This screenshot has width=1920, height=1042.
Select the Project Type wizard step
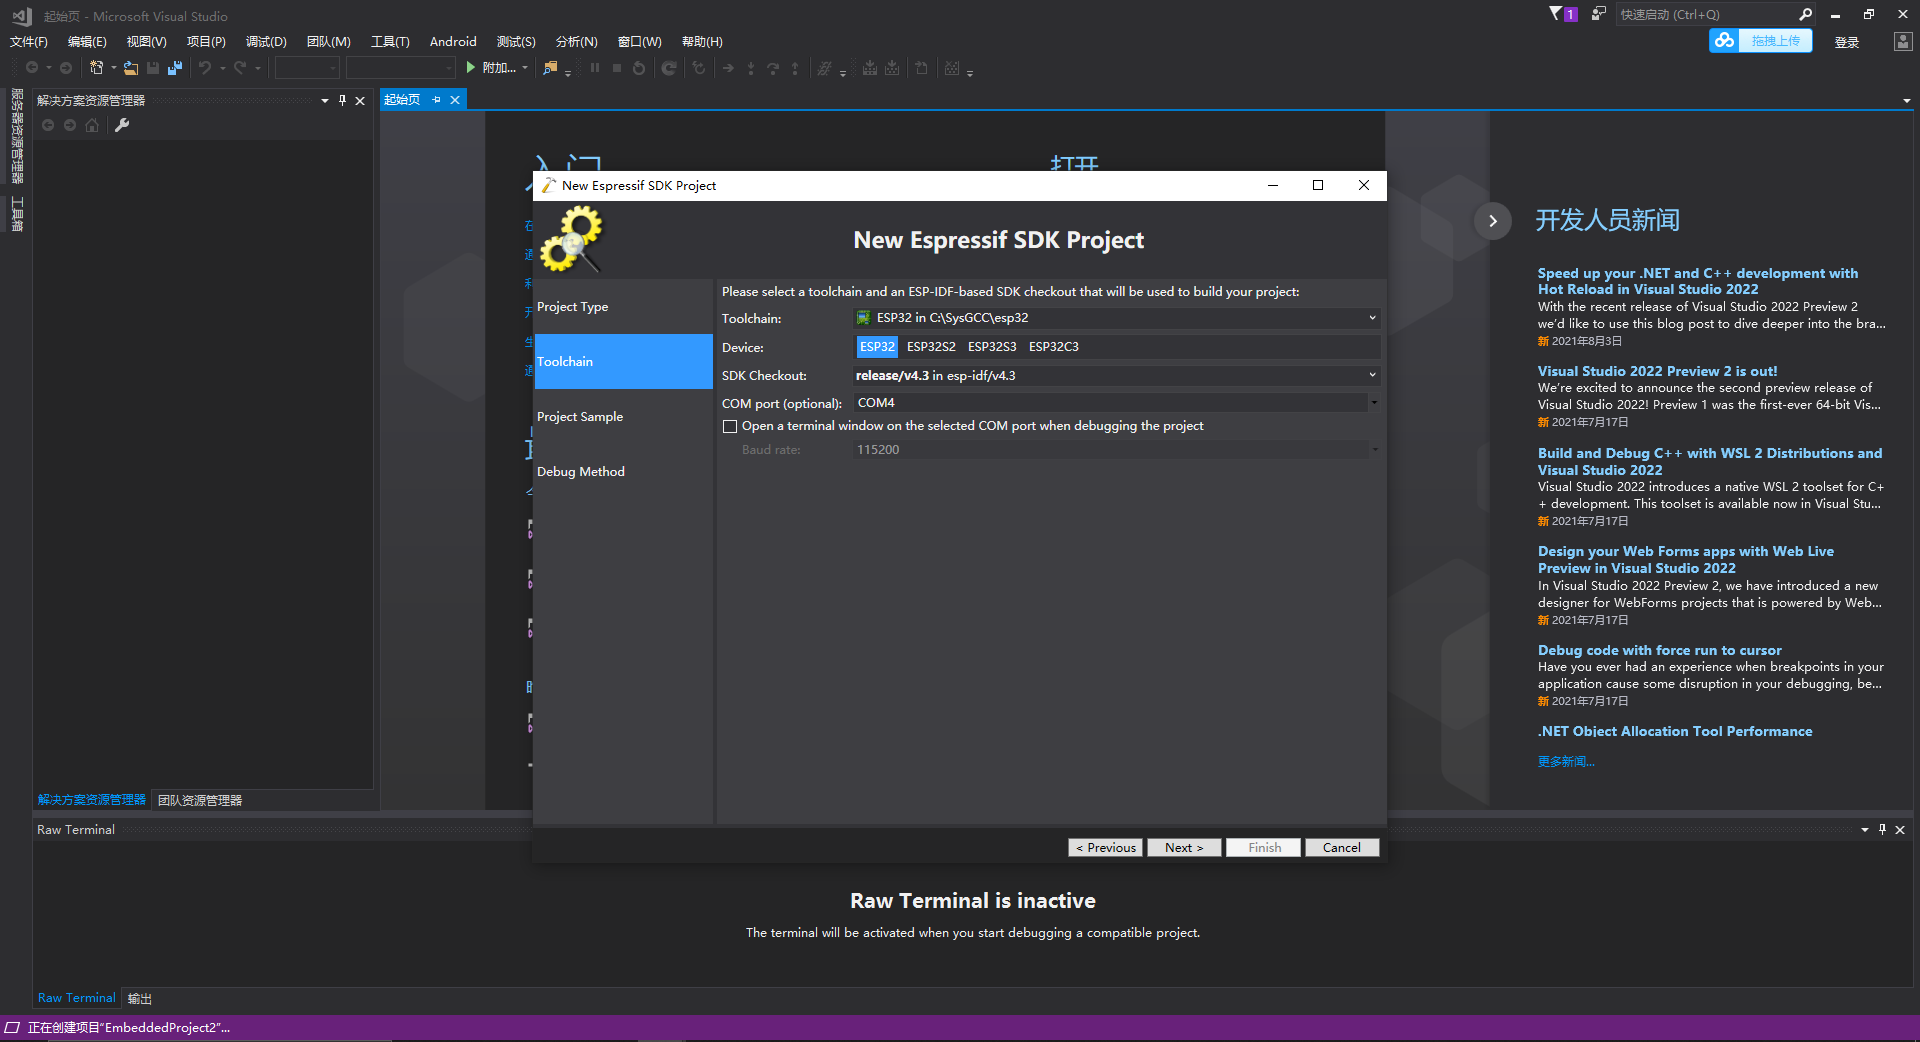tap(623, 307)
